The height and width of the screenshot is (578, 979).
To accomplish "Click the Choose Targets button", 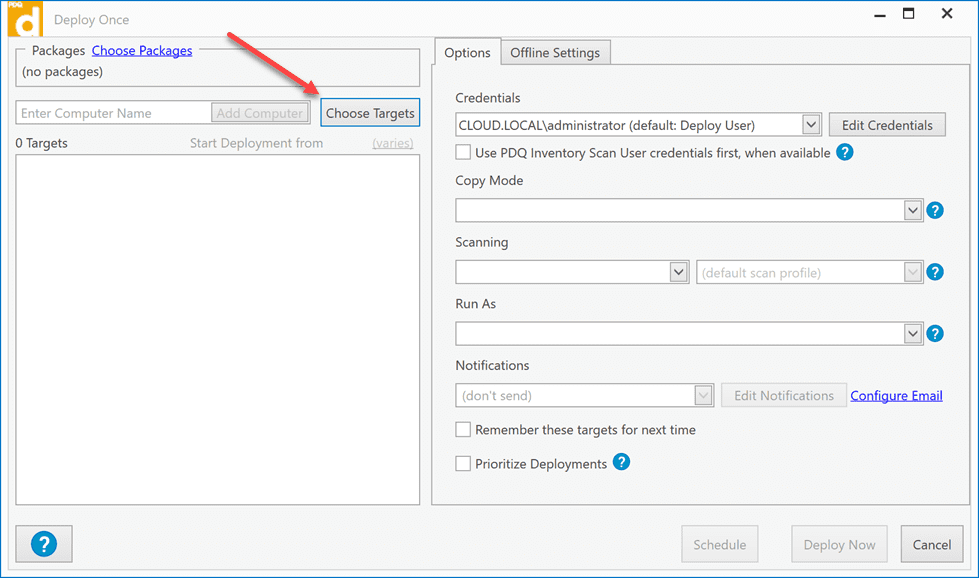I will (x=370, y=113).
